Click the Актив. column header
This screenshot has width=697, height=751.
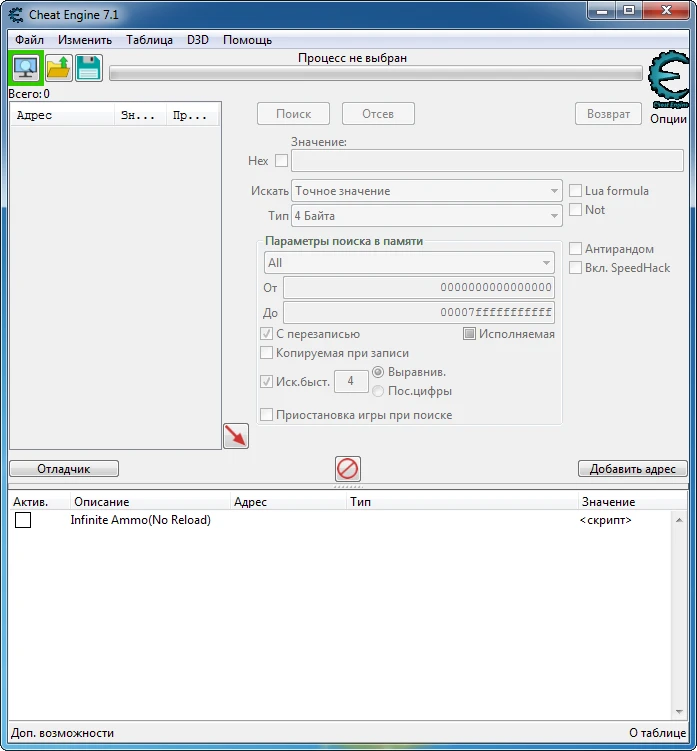coord(39,502)
